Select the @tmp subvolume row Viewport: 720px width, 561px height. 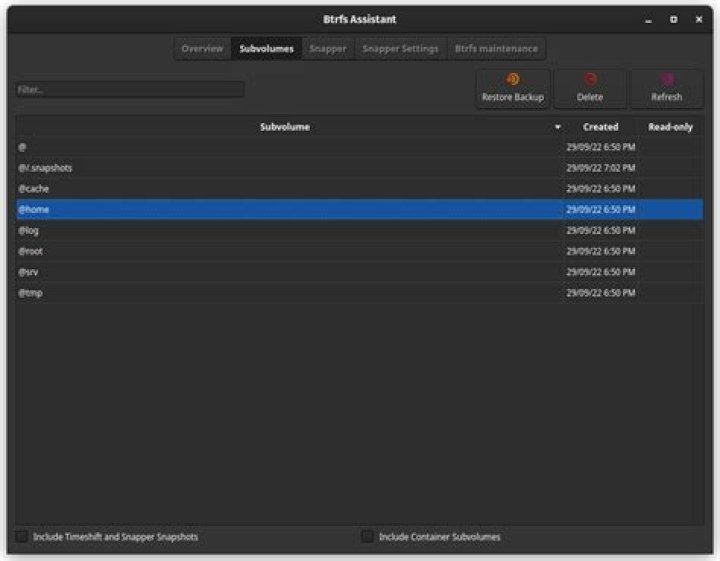click(x=360, y=292)
